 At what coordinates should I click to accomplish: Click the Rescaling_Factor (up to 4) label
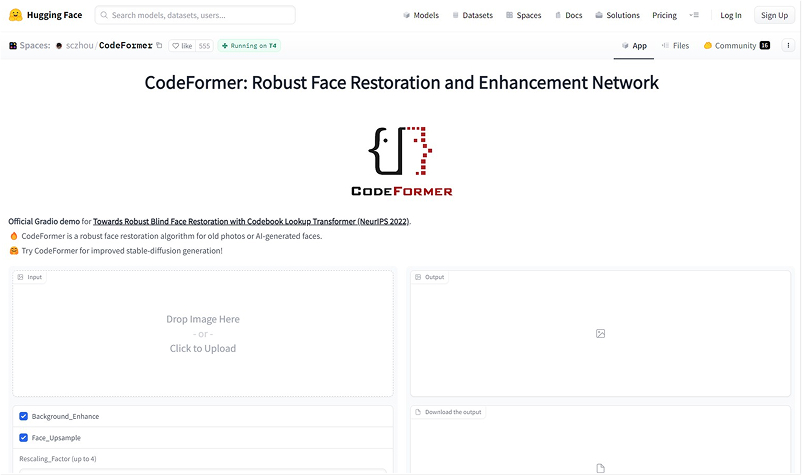(58, 459)
